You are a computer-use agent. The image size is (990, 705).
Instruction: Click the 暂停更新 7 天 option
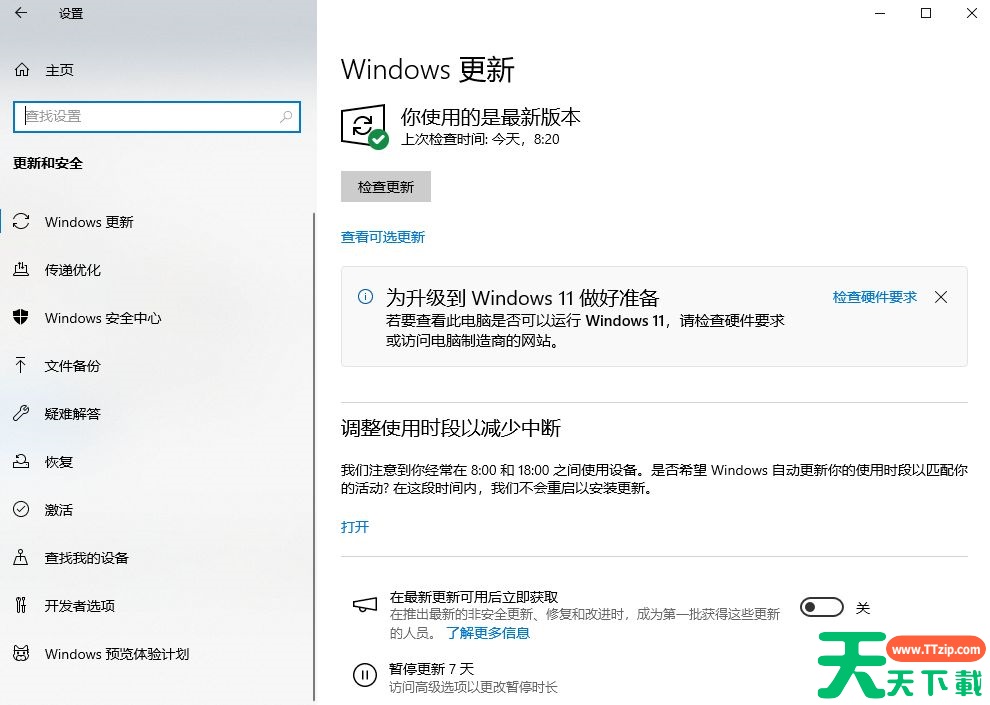coord(432,668)
